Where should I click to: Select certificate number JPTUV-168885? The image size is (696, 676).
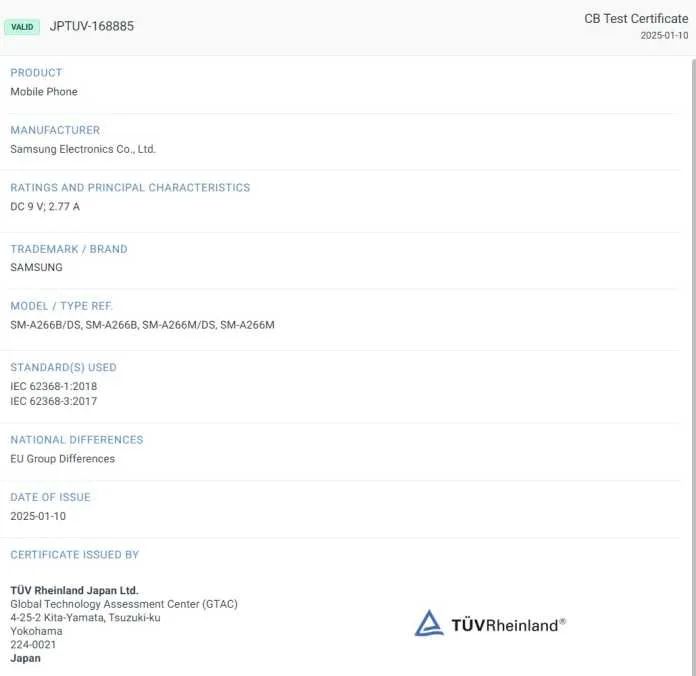(x=91, y=26)
